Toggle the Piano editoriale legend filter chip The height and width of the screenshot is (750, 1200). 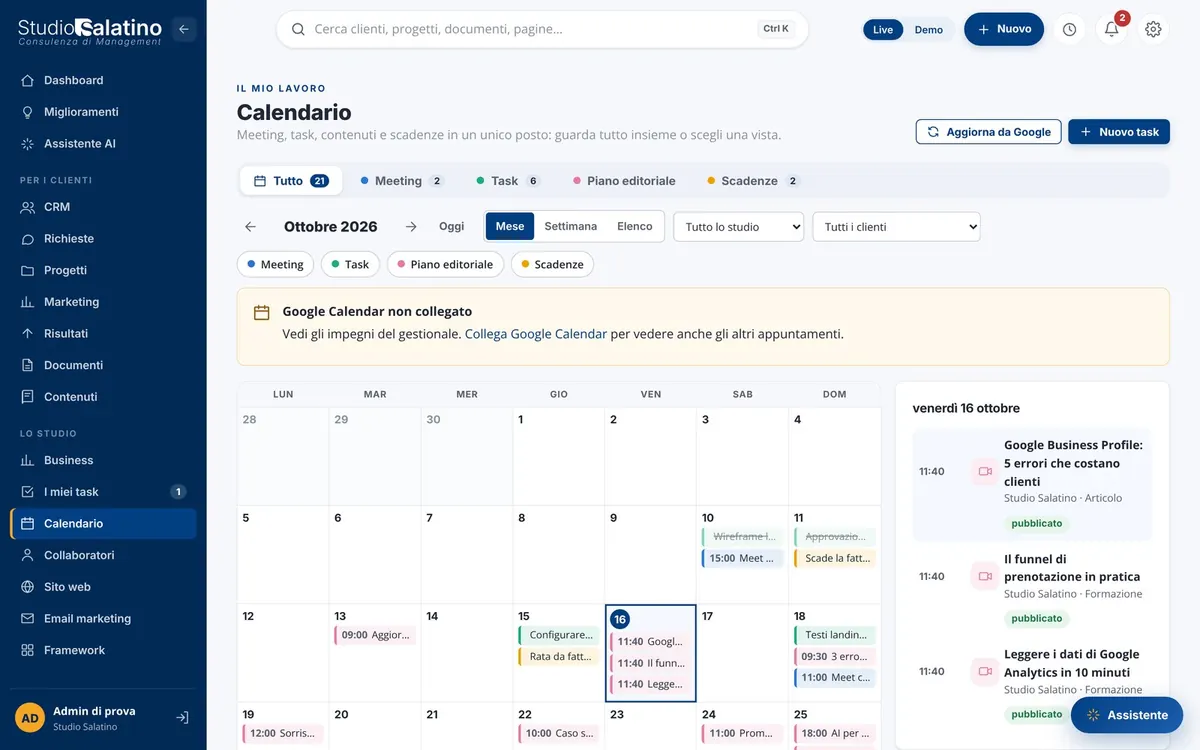445,264
